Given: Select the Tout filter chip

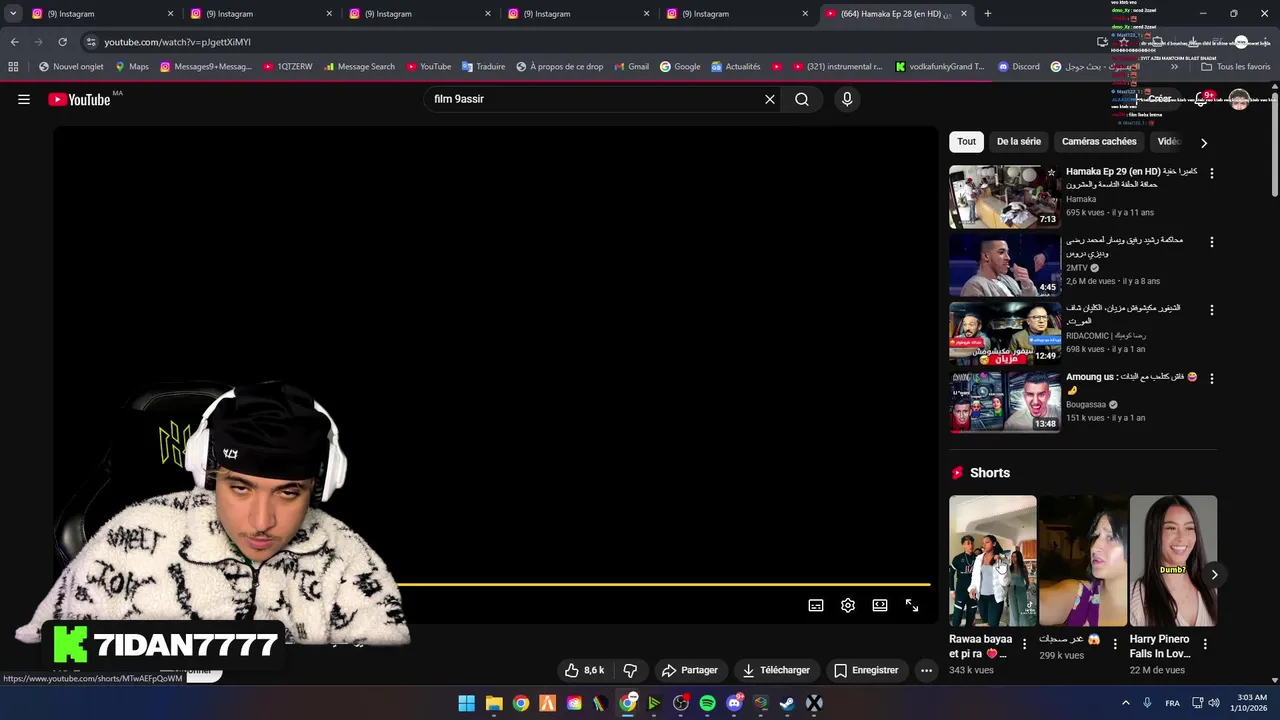Looking at the screenshot, I should [966, 142].
